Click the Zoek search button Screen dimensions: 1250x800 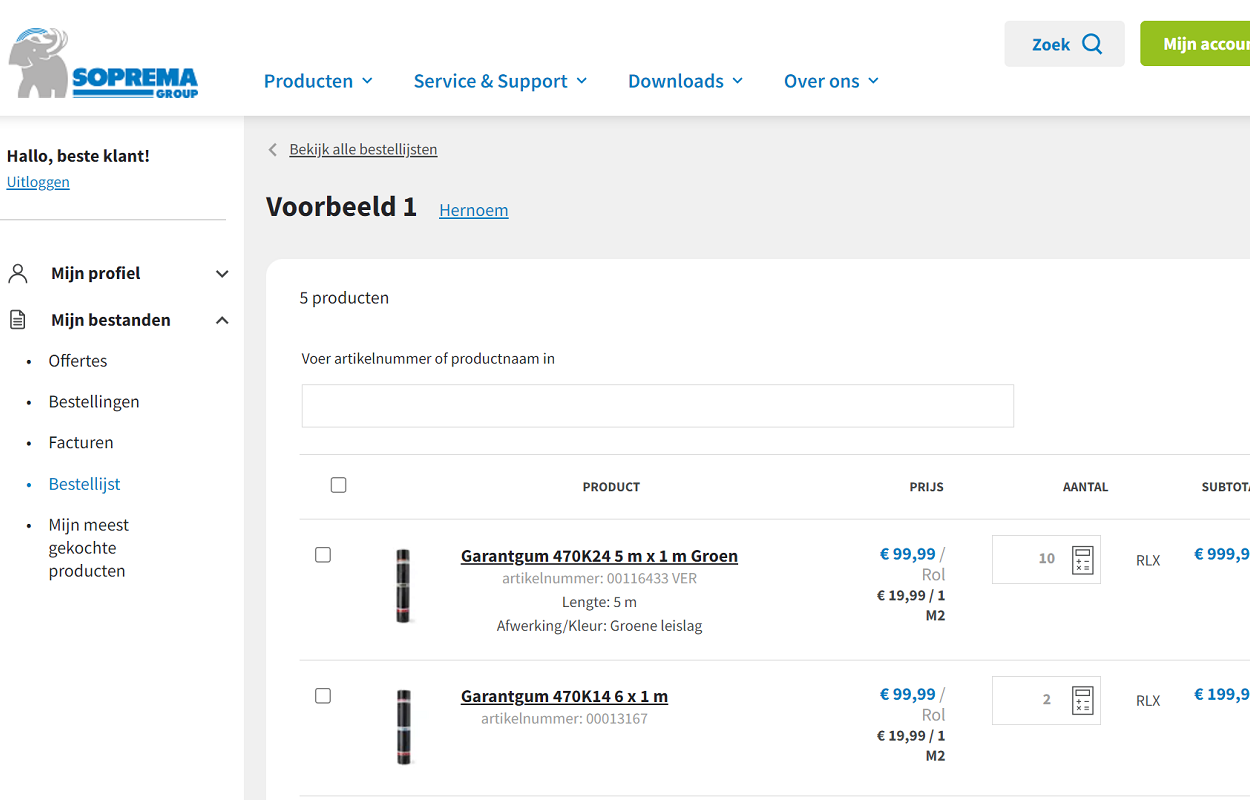1064,44
